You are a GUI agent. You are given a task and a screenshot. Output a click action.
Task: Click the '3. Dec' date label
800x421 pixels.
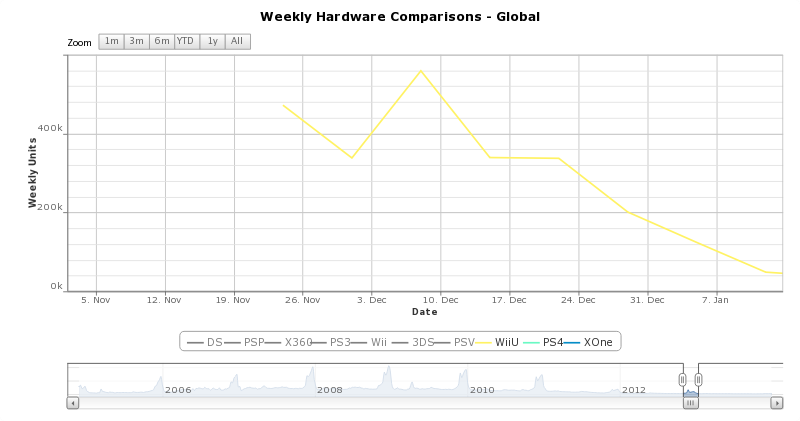tap(371, 300)
